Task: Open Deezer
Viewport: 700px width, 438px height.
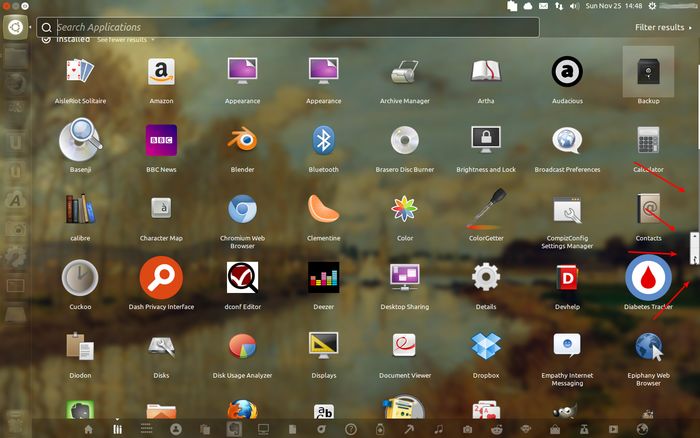Action: (324, 278)
